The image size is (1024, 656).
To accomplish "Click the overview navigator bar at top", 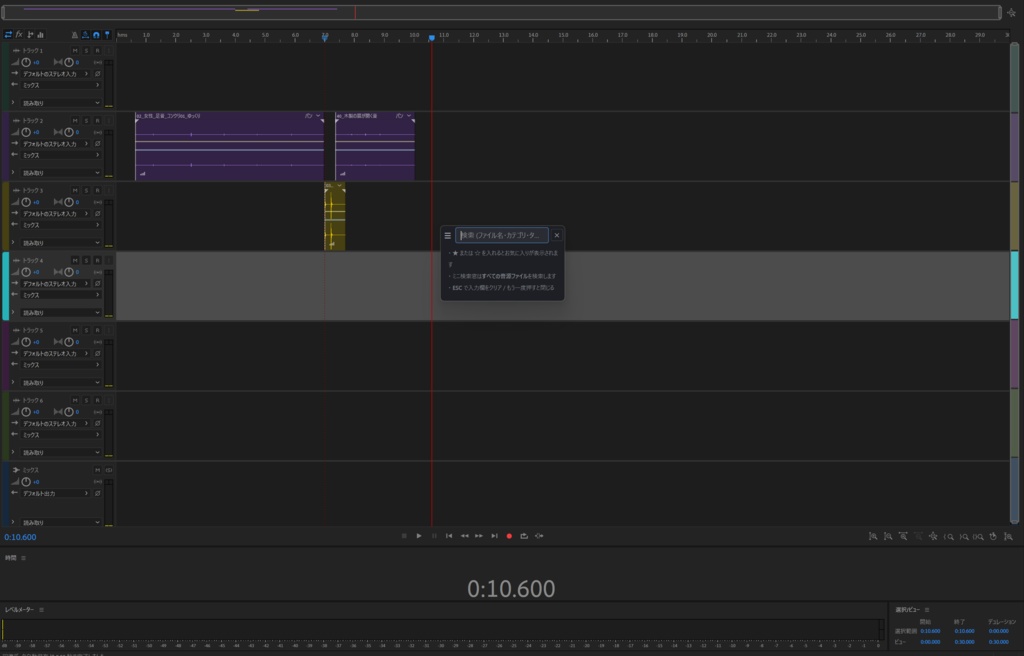I will (501, 12).
